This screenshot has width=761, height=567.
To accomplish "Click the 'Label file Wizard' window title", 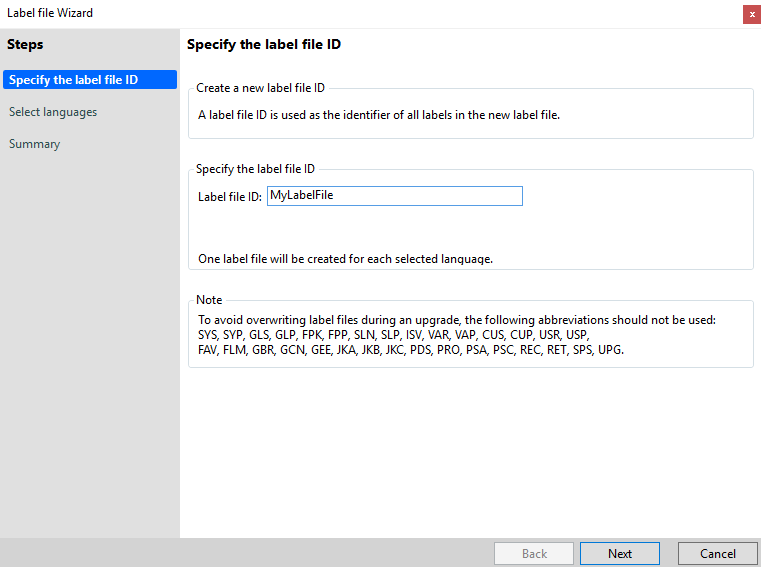I will 50,13.
